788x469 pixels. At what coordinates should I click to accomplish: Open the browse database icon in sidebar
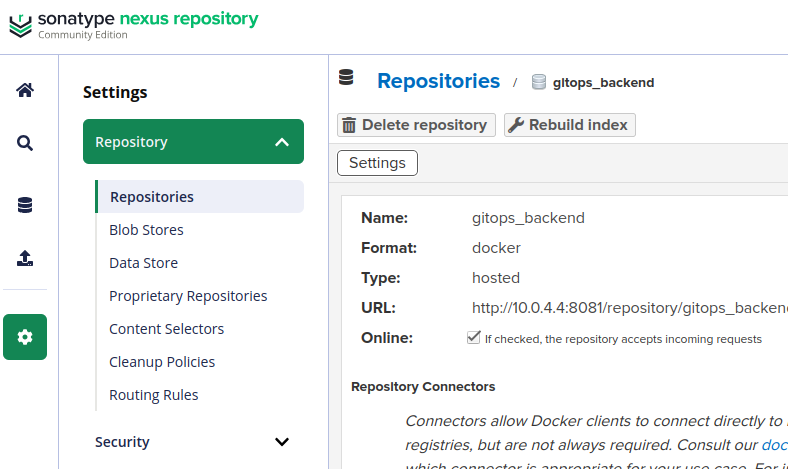[25, 205]
